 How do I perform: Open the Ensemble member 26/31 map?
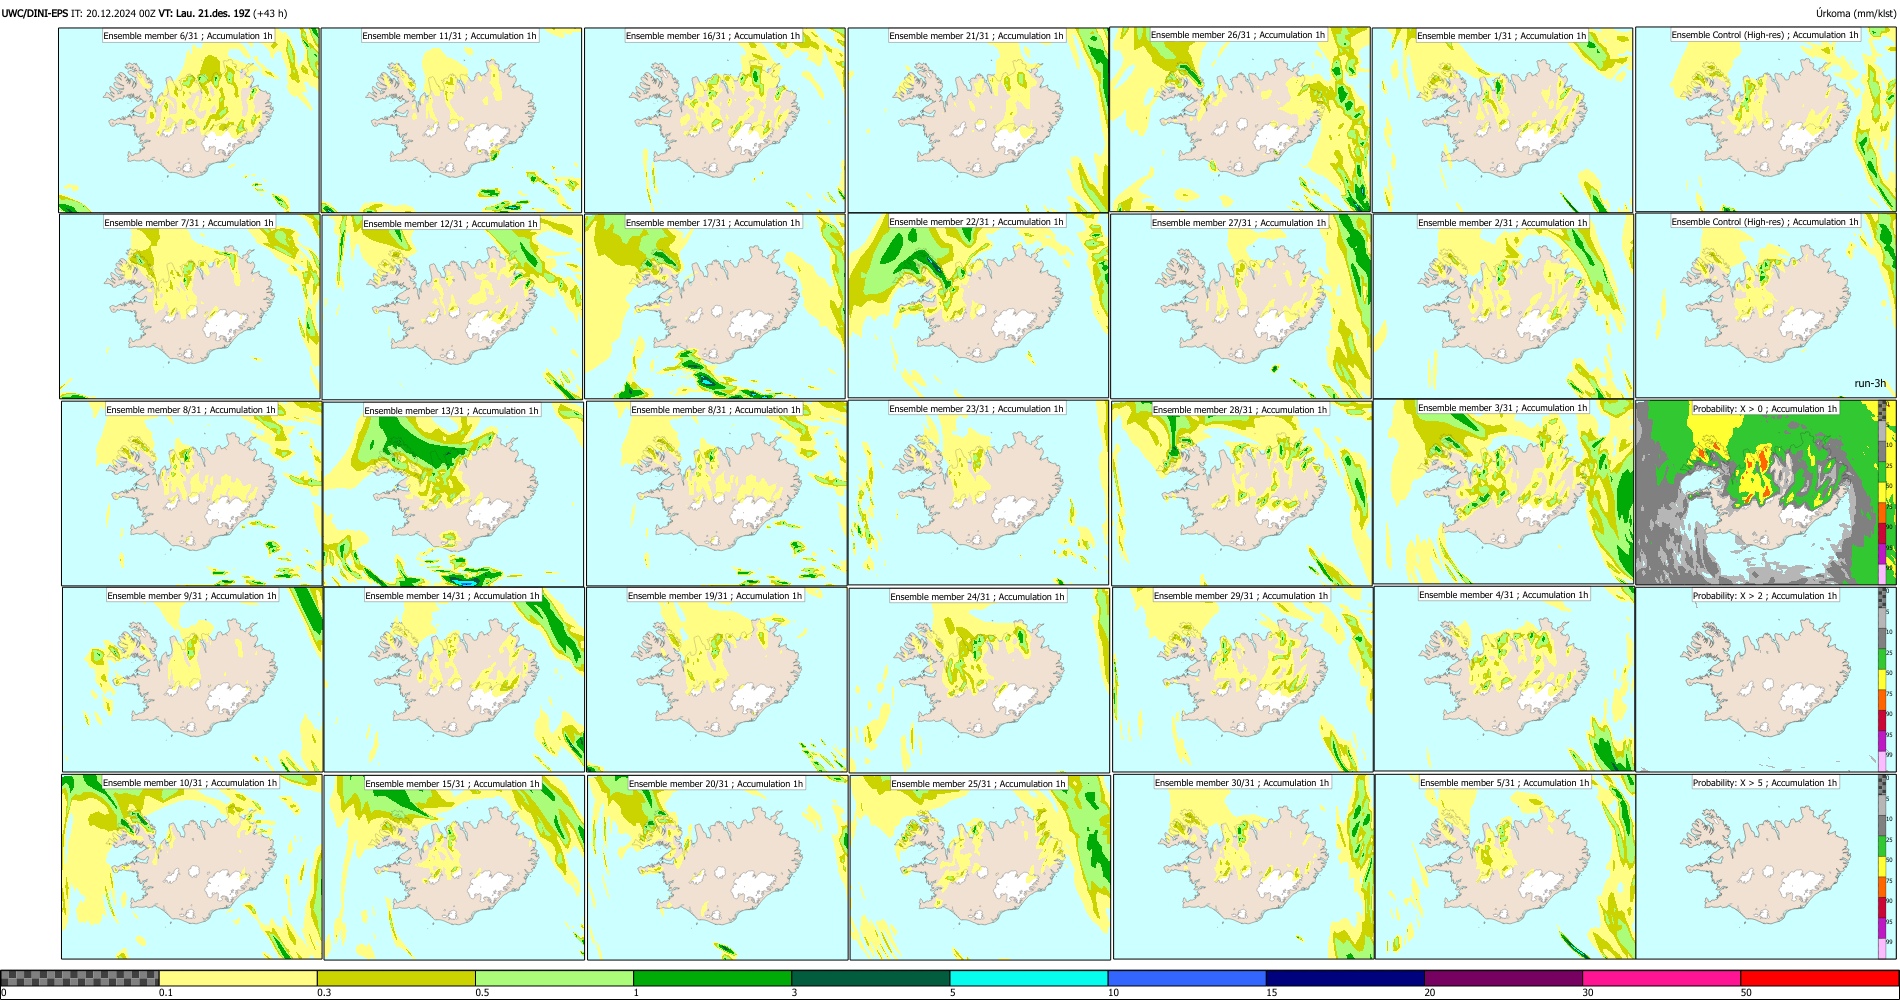pos(1240,119)
